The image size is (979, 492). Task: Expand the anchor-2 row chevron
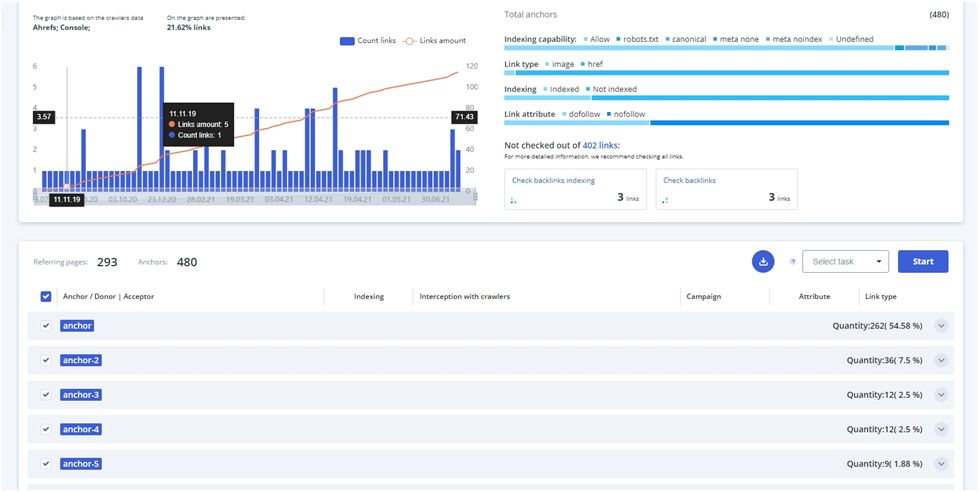coord(940,360)
